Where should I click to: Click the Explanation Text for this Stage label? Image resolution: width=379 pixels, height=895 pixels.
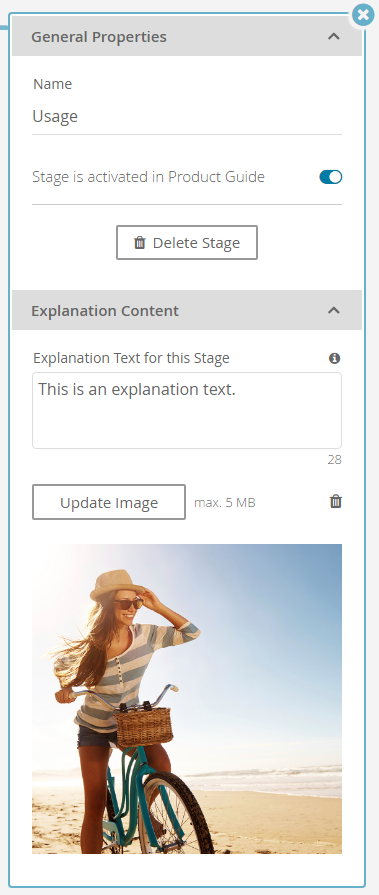pos(131,358)
